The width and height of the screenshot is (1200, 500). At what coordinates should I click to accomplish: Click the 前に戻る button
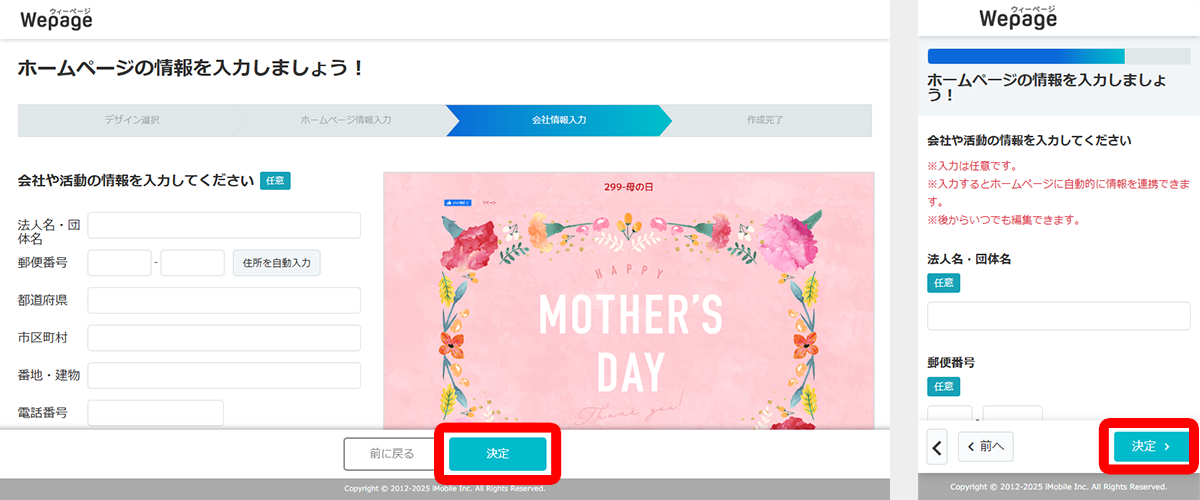(392, 453)
